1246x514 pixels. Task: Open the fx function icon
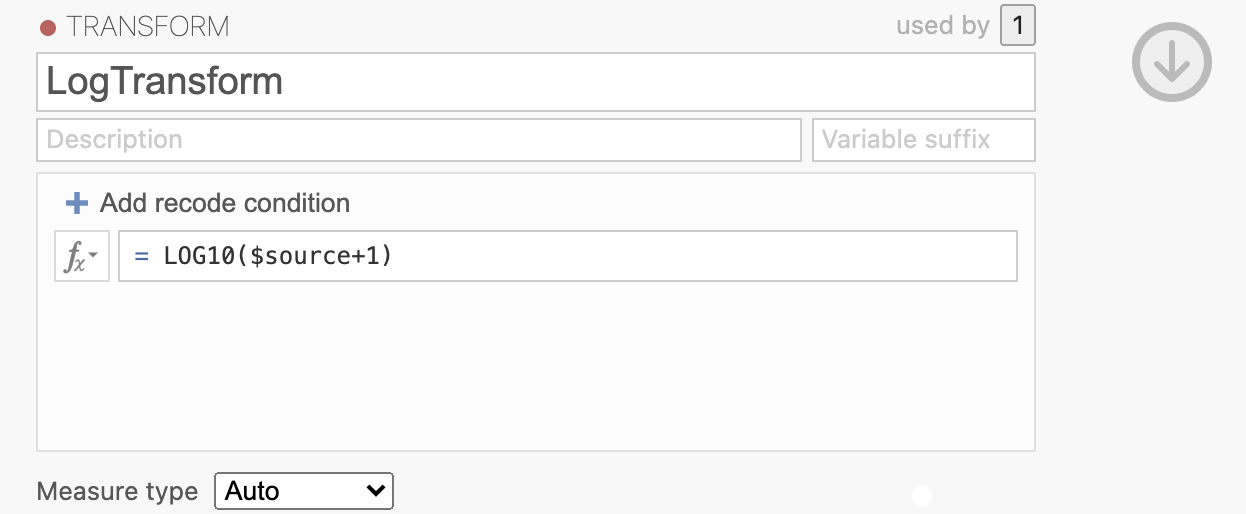click(x=82, y=256)
